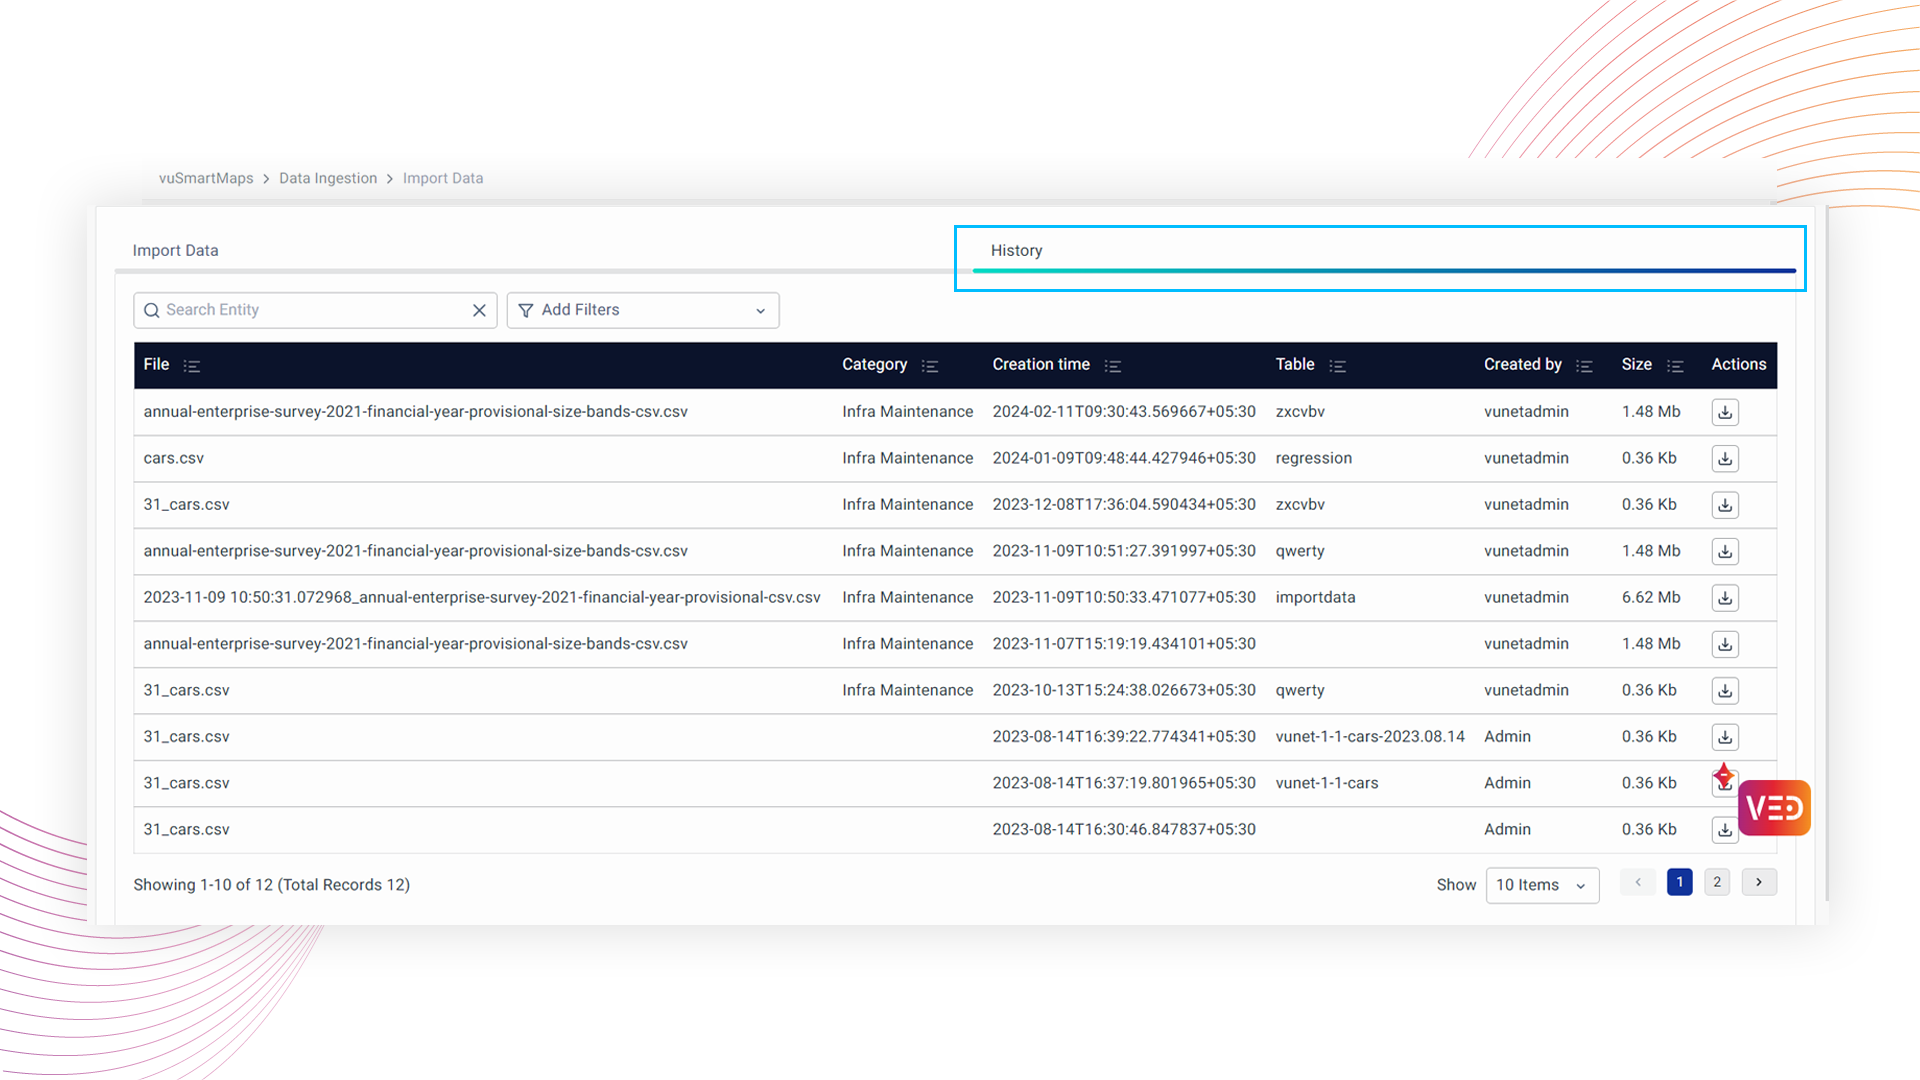The width and height of the screenshot is (1920, 1080).
Task: Download the importdata table file
Action: (1725, 598)
